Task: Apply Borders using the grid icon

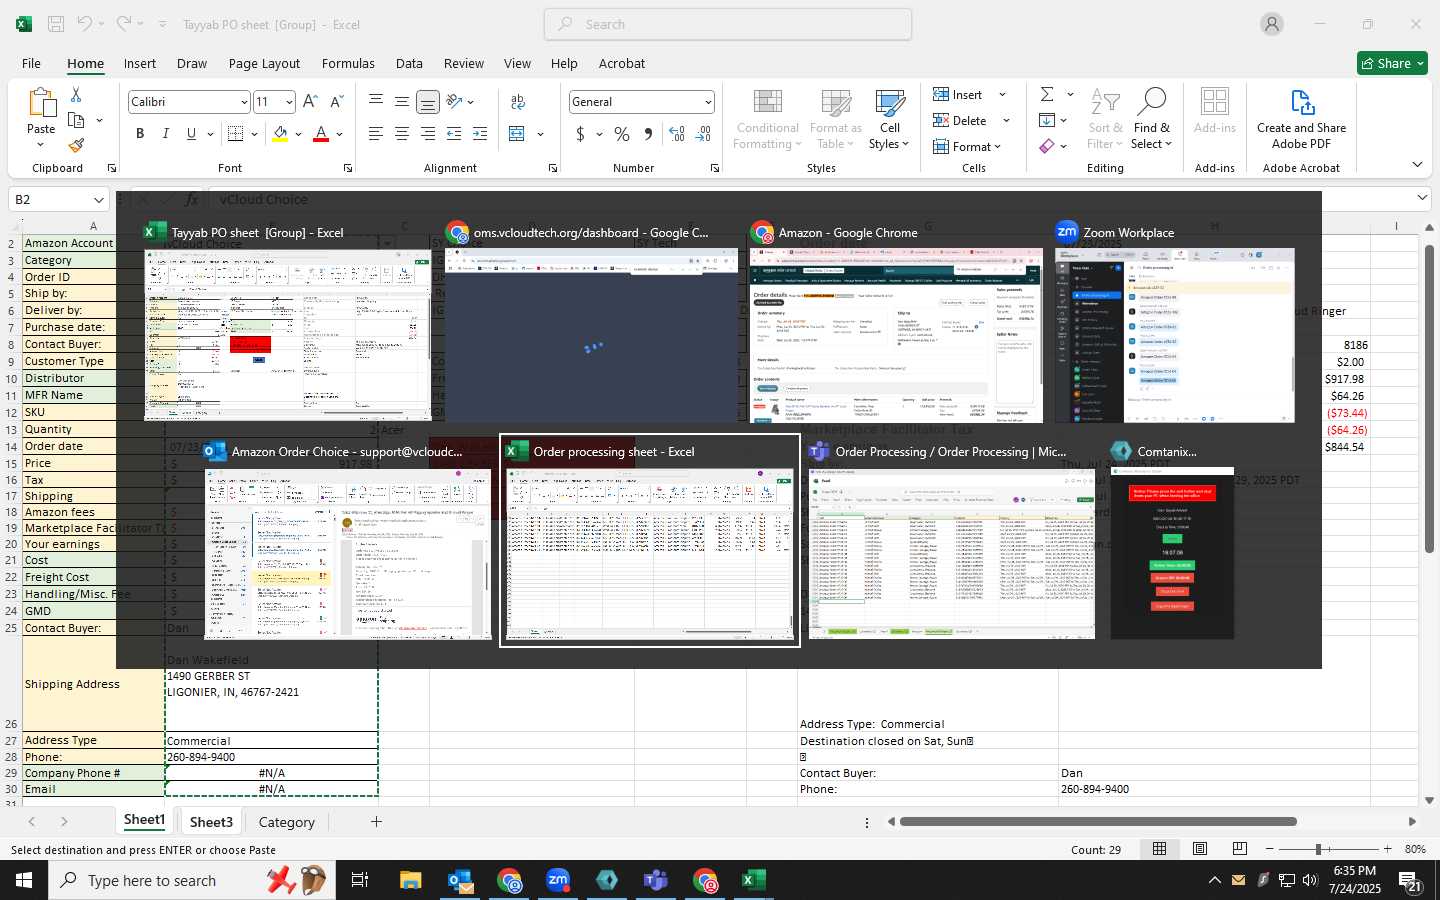Action: pos(235,134)
